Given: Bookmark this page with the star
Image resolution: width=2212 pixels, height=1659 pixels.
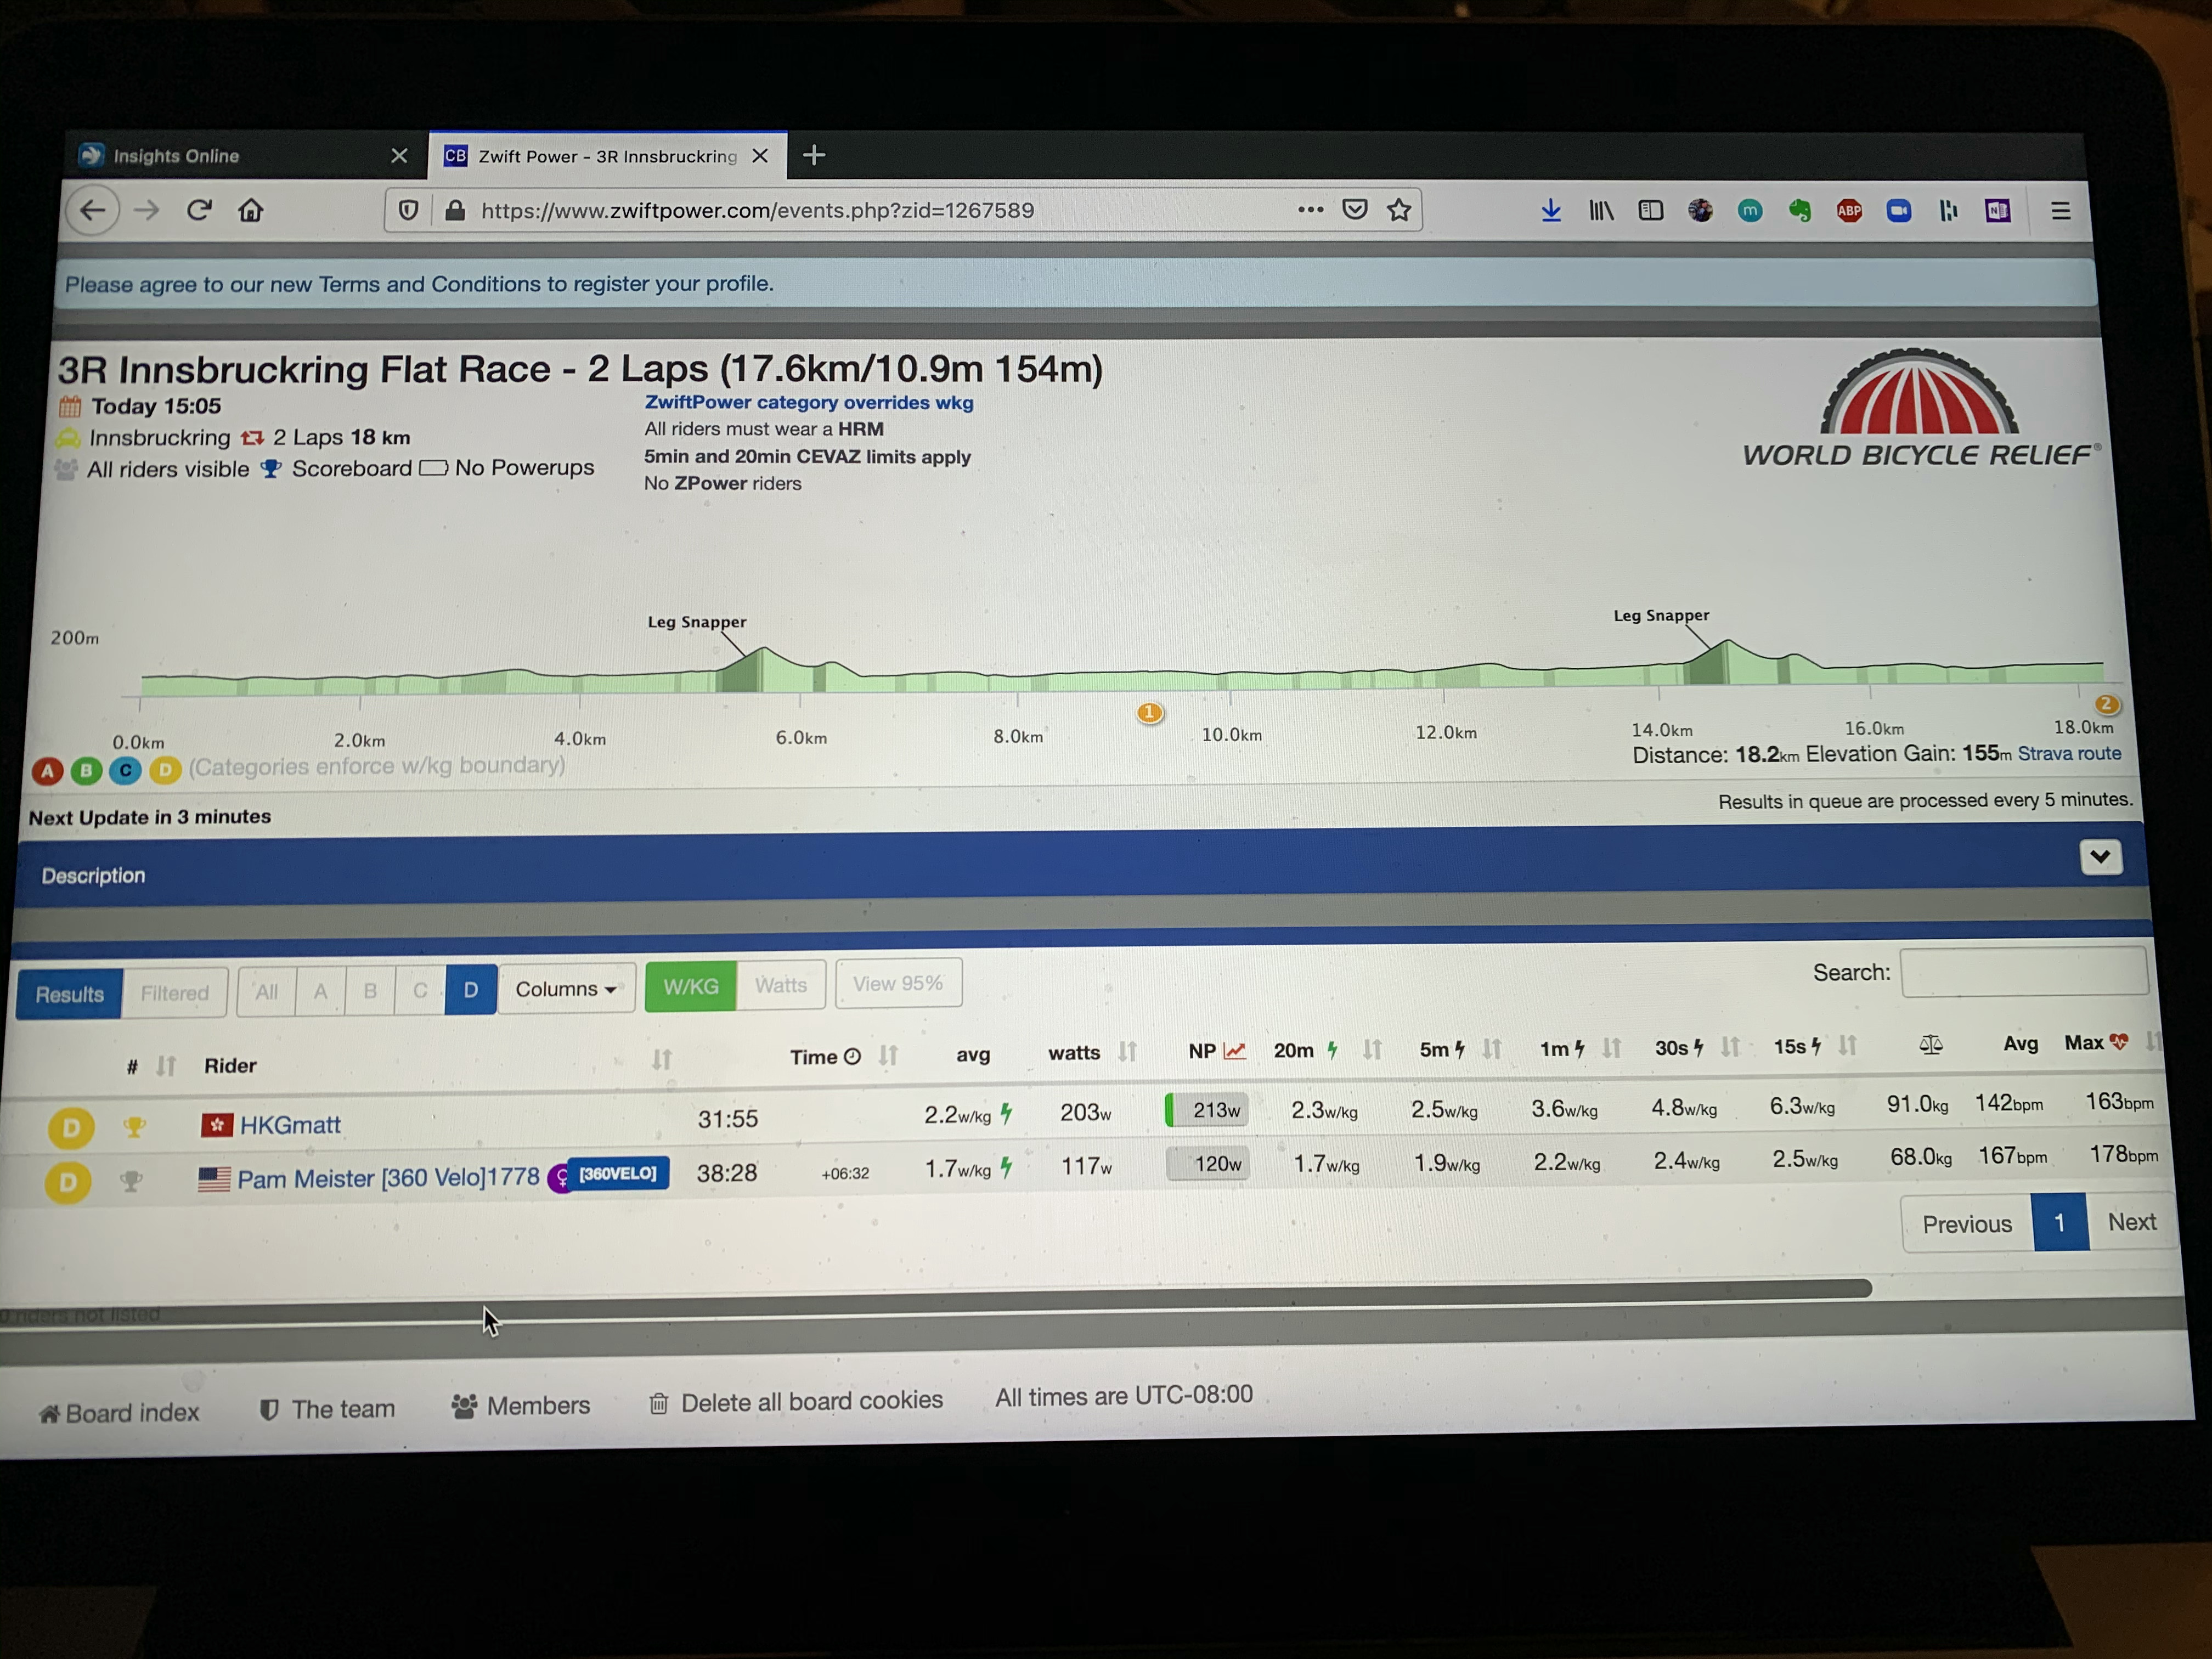Looking at the screenshot, I should pyautogui.click(x=1399, y=209).
